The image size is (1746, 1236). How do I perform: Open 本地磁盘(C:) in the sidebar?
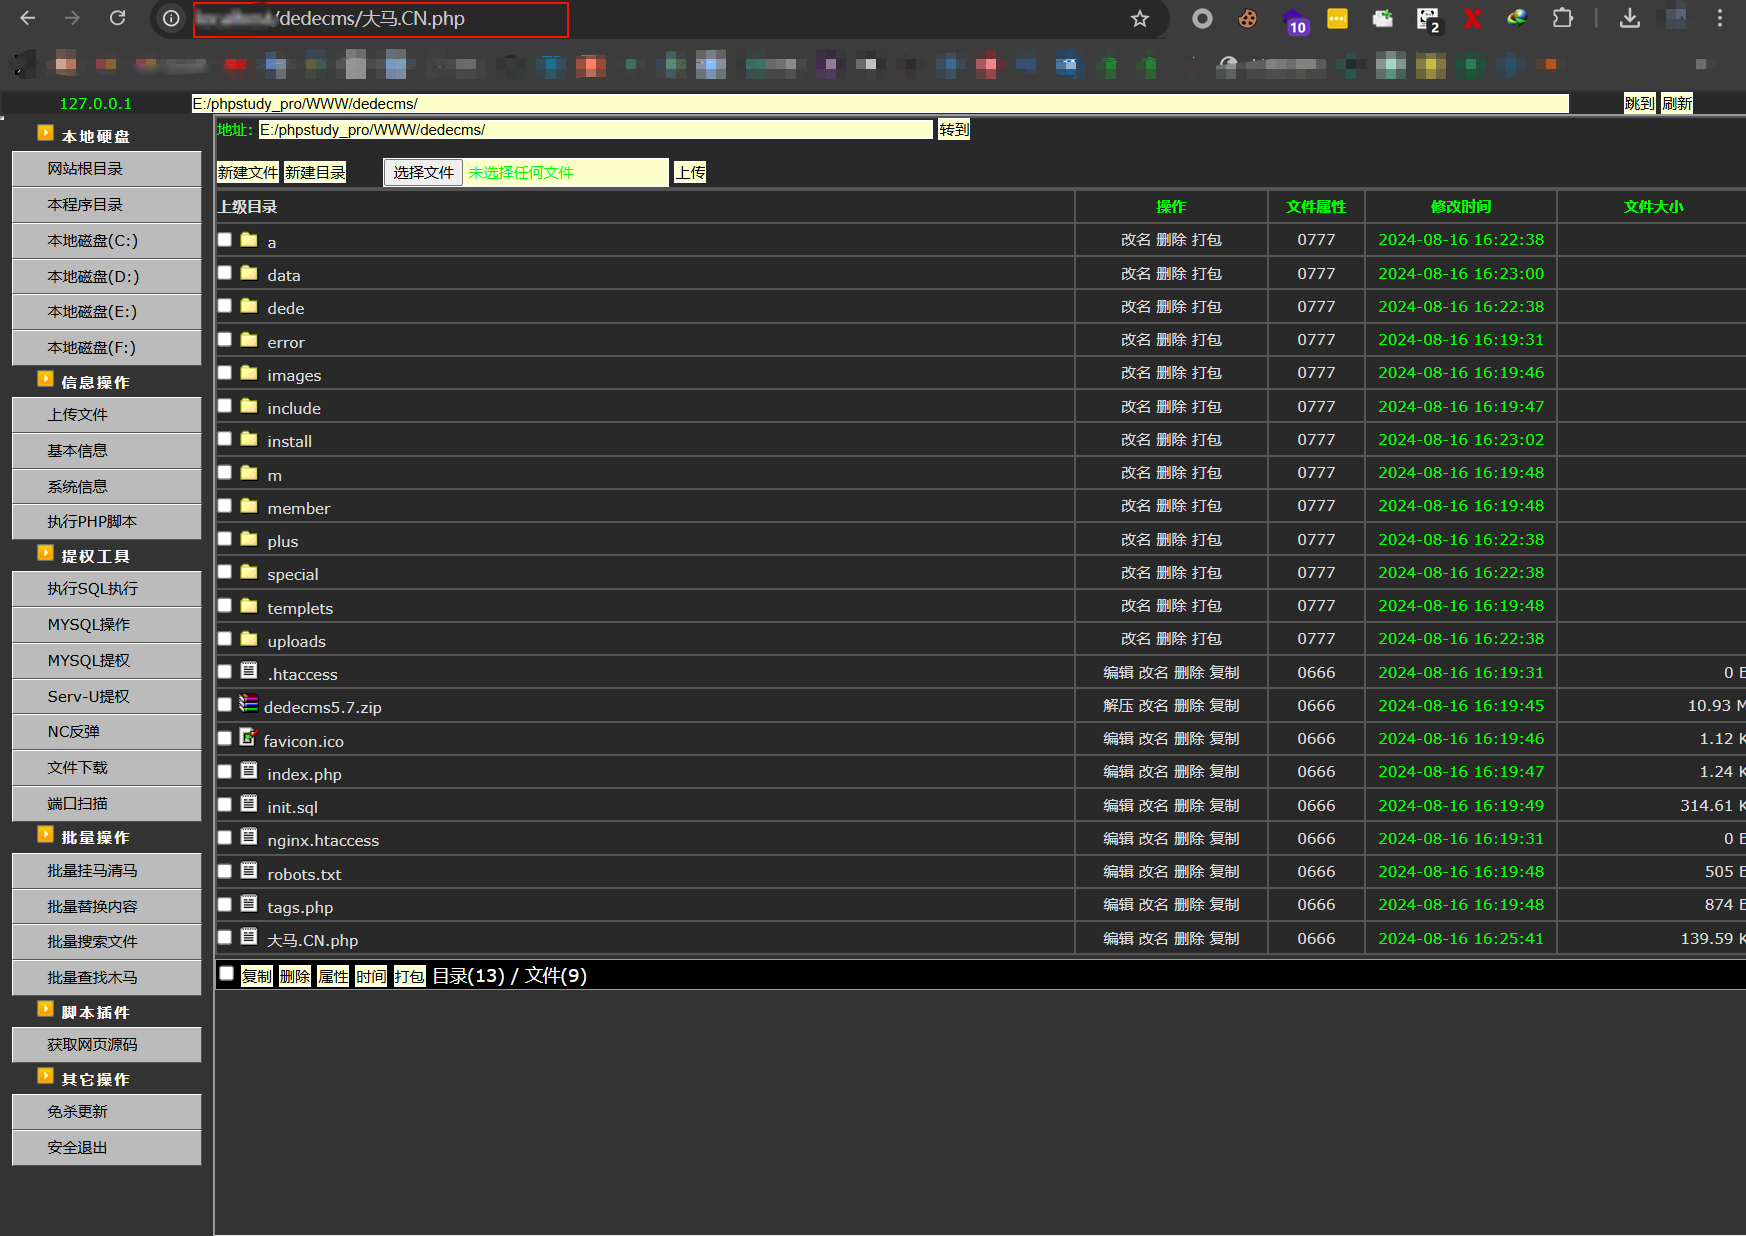click(x=106, y=241)
